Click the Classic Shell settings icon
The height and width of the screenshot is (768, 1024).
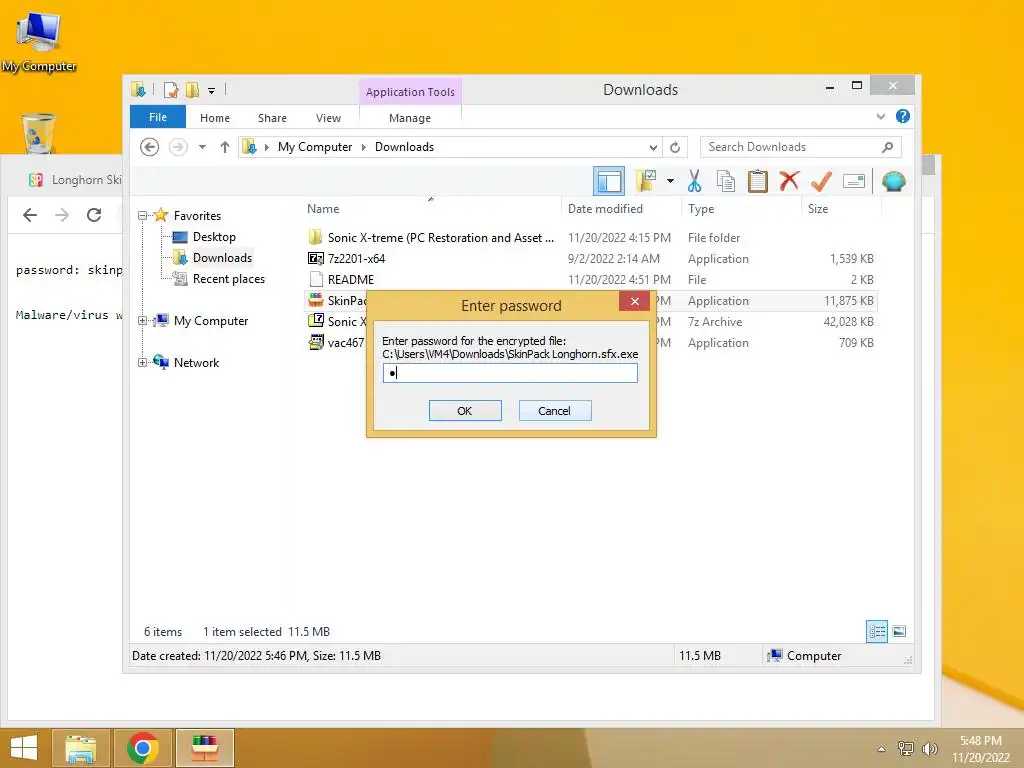point(893,181)
